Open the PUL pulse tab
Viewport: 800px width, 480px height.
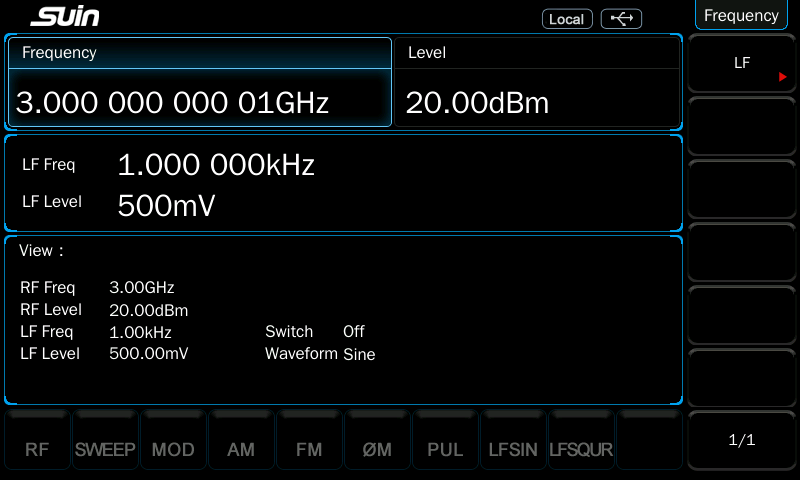click(445, 450)
